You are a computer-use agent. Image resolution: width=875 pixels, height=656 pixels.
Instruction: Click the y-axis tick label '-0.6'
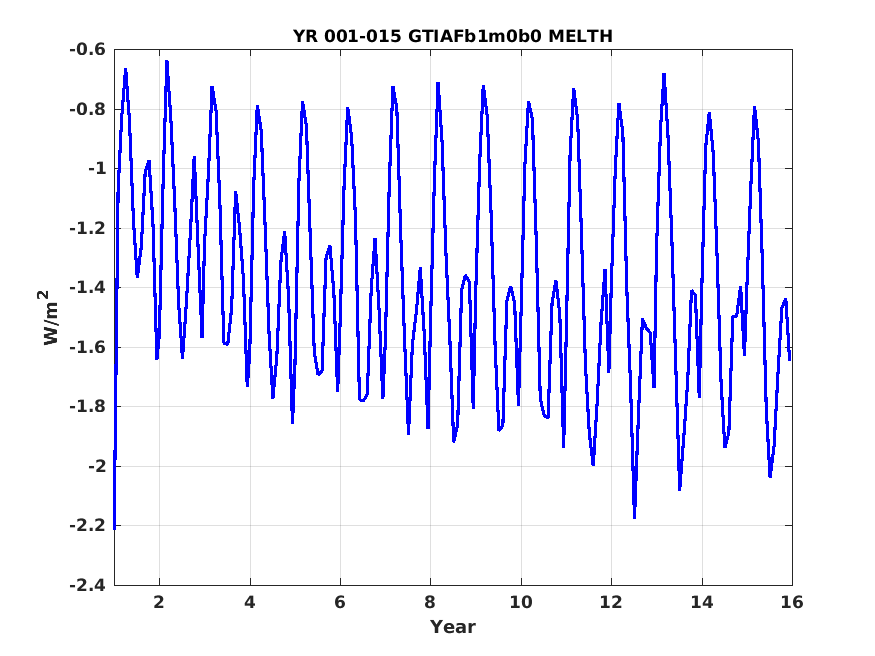tap(88, 50)
